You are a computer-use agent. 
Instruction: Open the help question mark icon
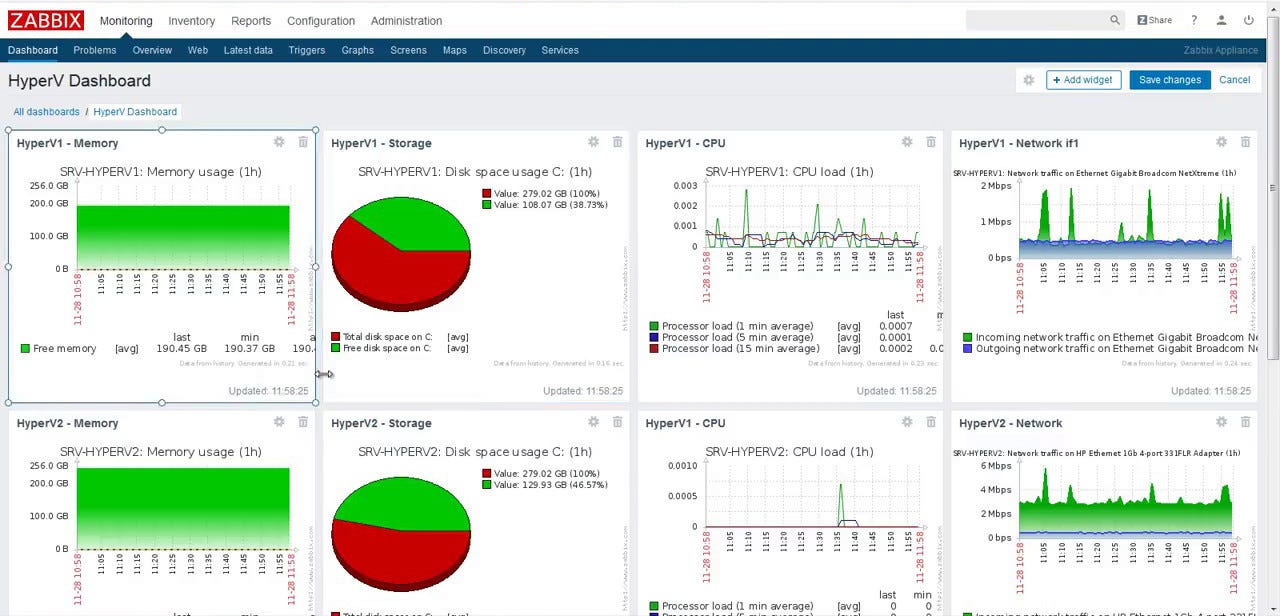click(1194, 20)
